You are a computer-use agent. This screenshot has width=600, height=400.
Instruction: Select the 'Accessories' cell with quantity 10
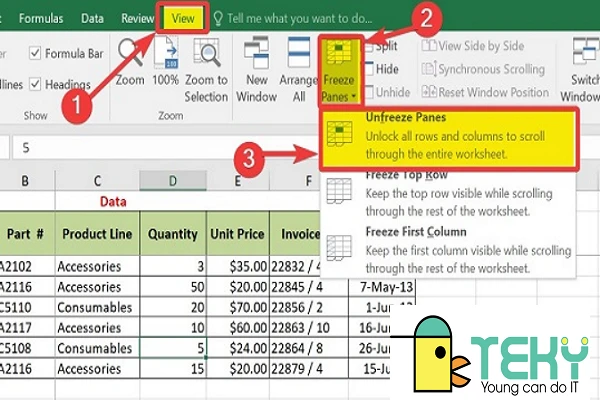tap(98, 328)
